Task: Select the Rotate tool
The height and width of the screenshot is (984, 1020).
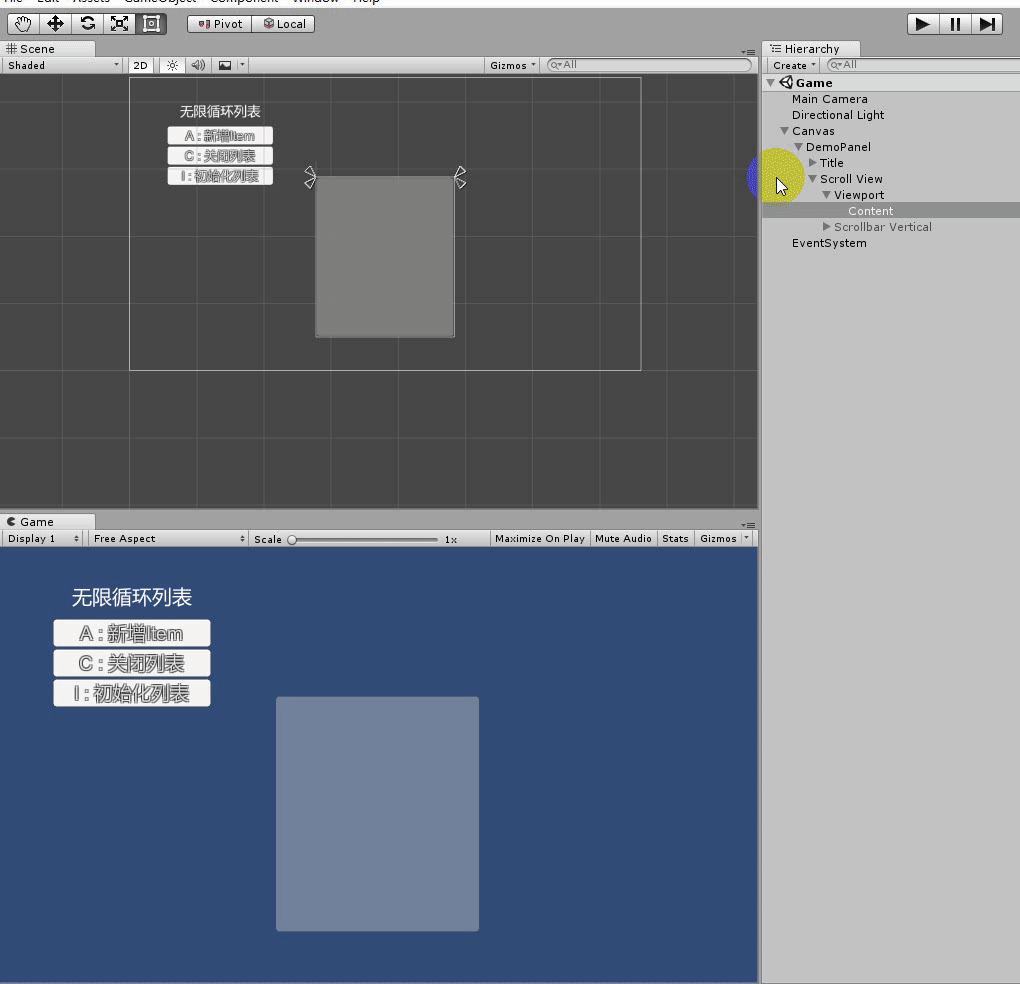Action: tap(87, 24)
